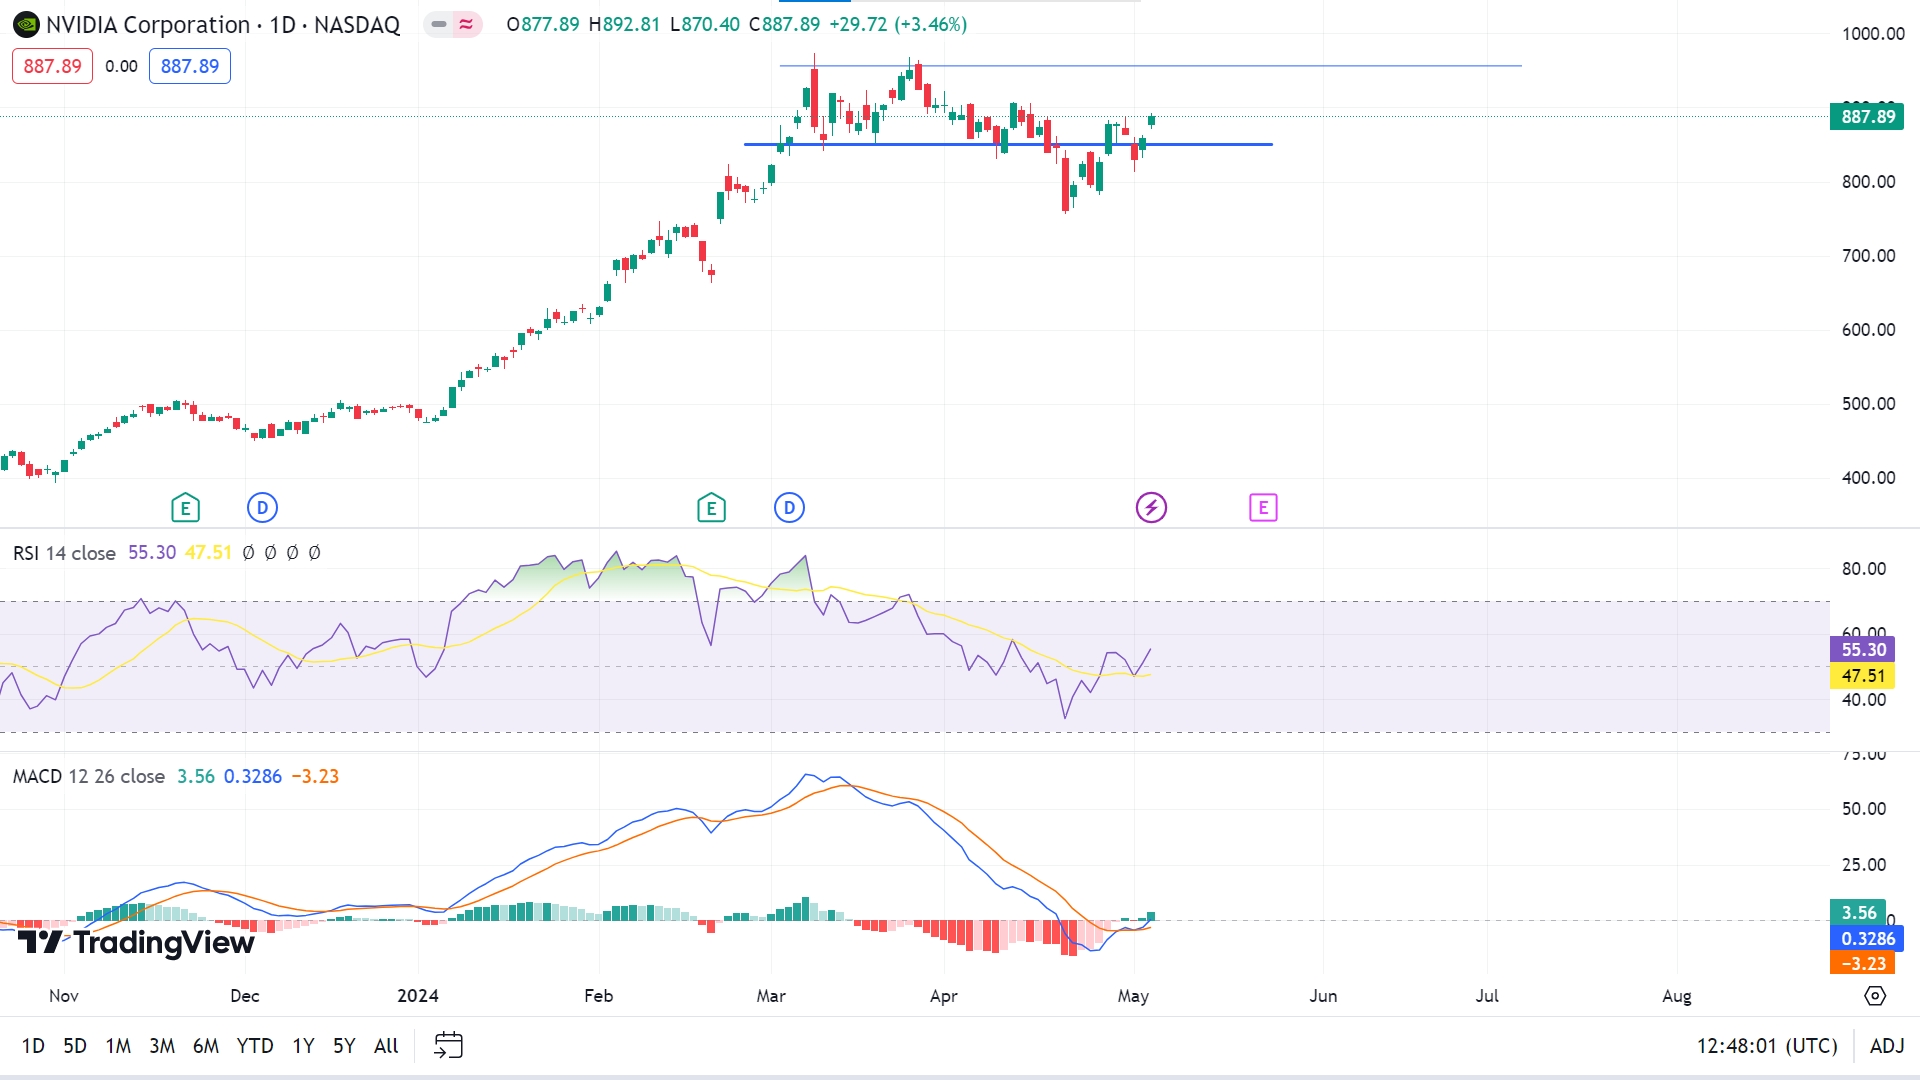Select the 3M time range
Viewport: 1920px width, 1080px height.
pyautogui.click(x=161, y=1046)
